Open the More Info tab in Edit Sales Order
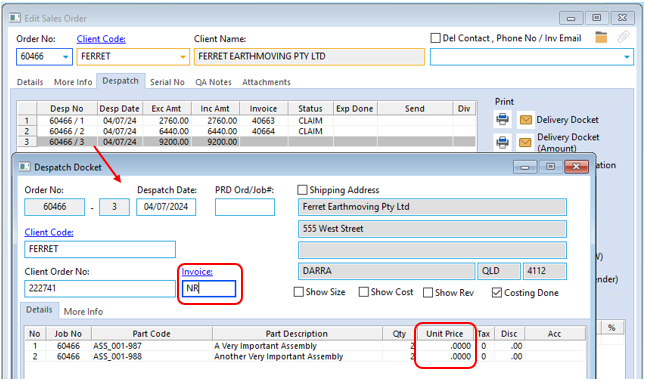Viewport: 646px width, 382px height. point(73,82)
